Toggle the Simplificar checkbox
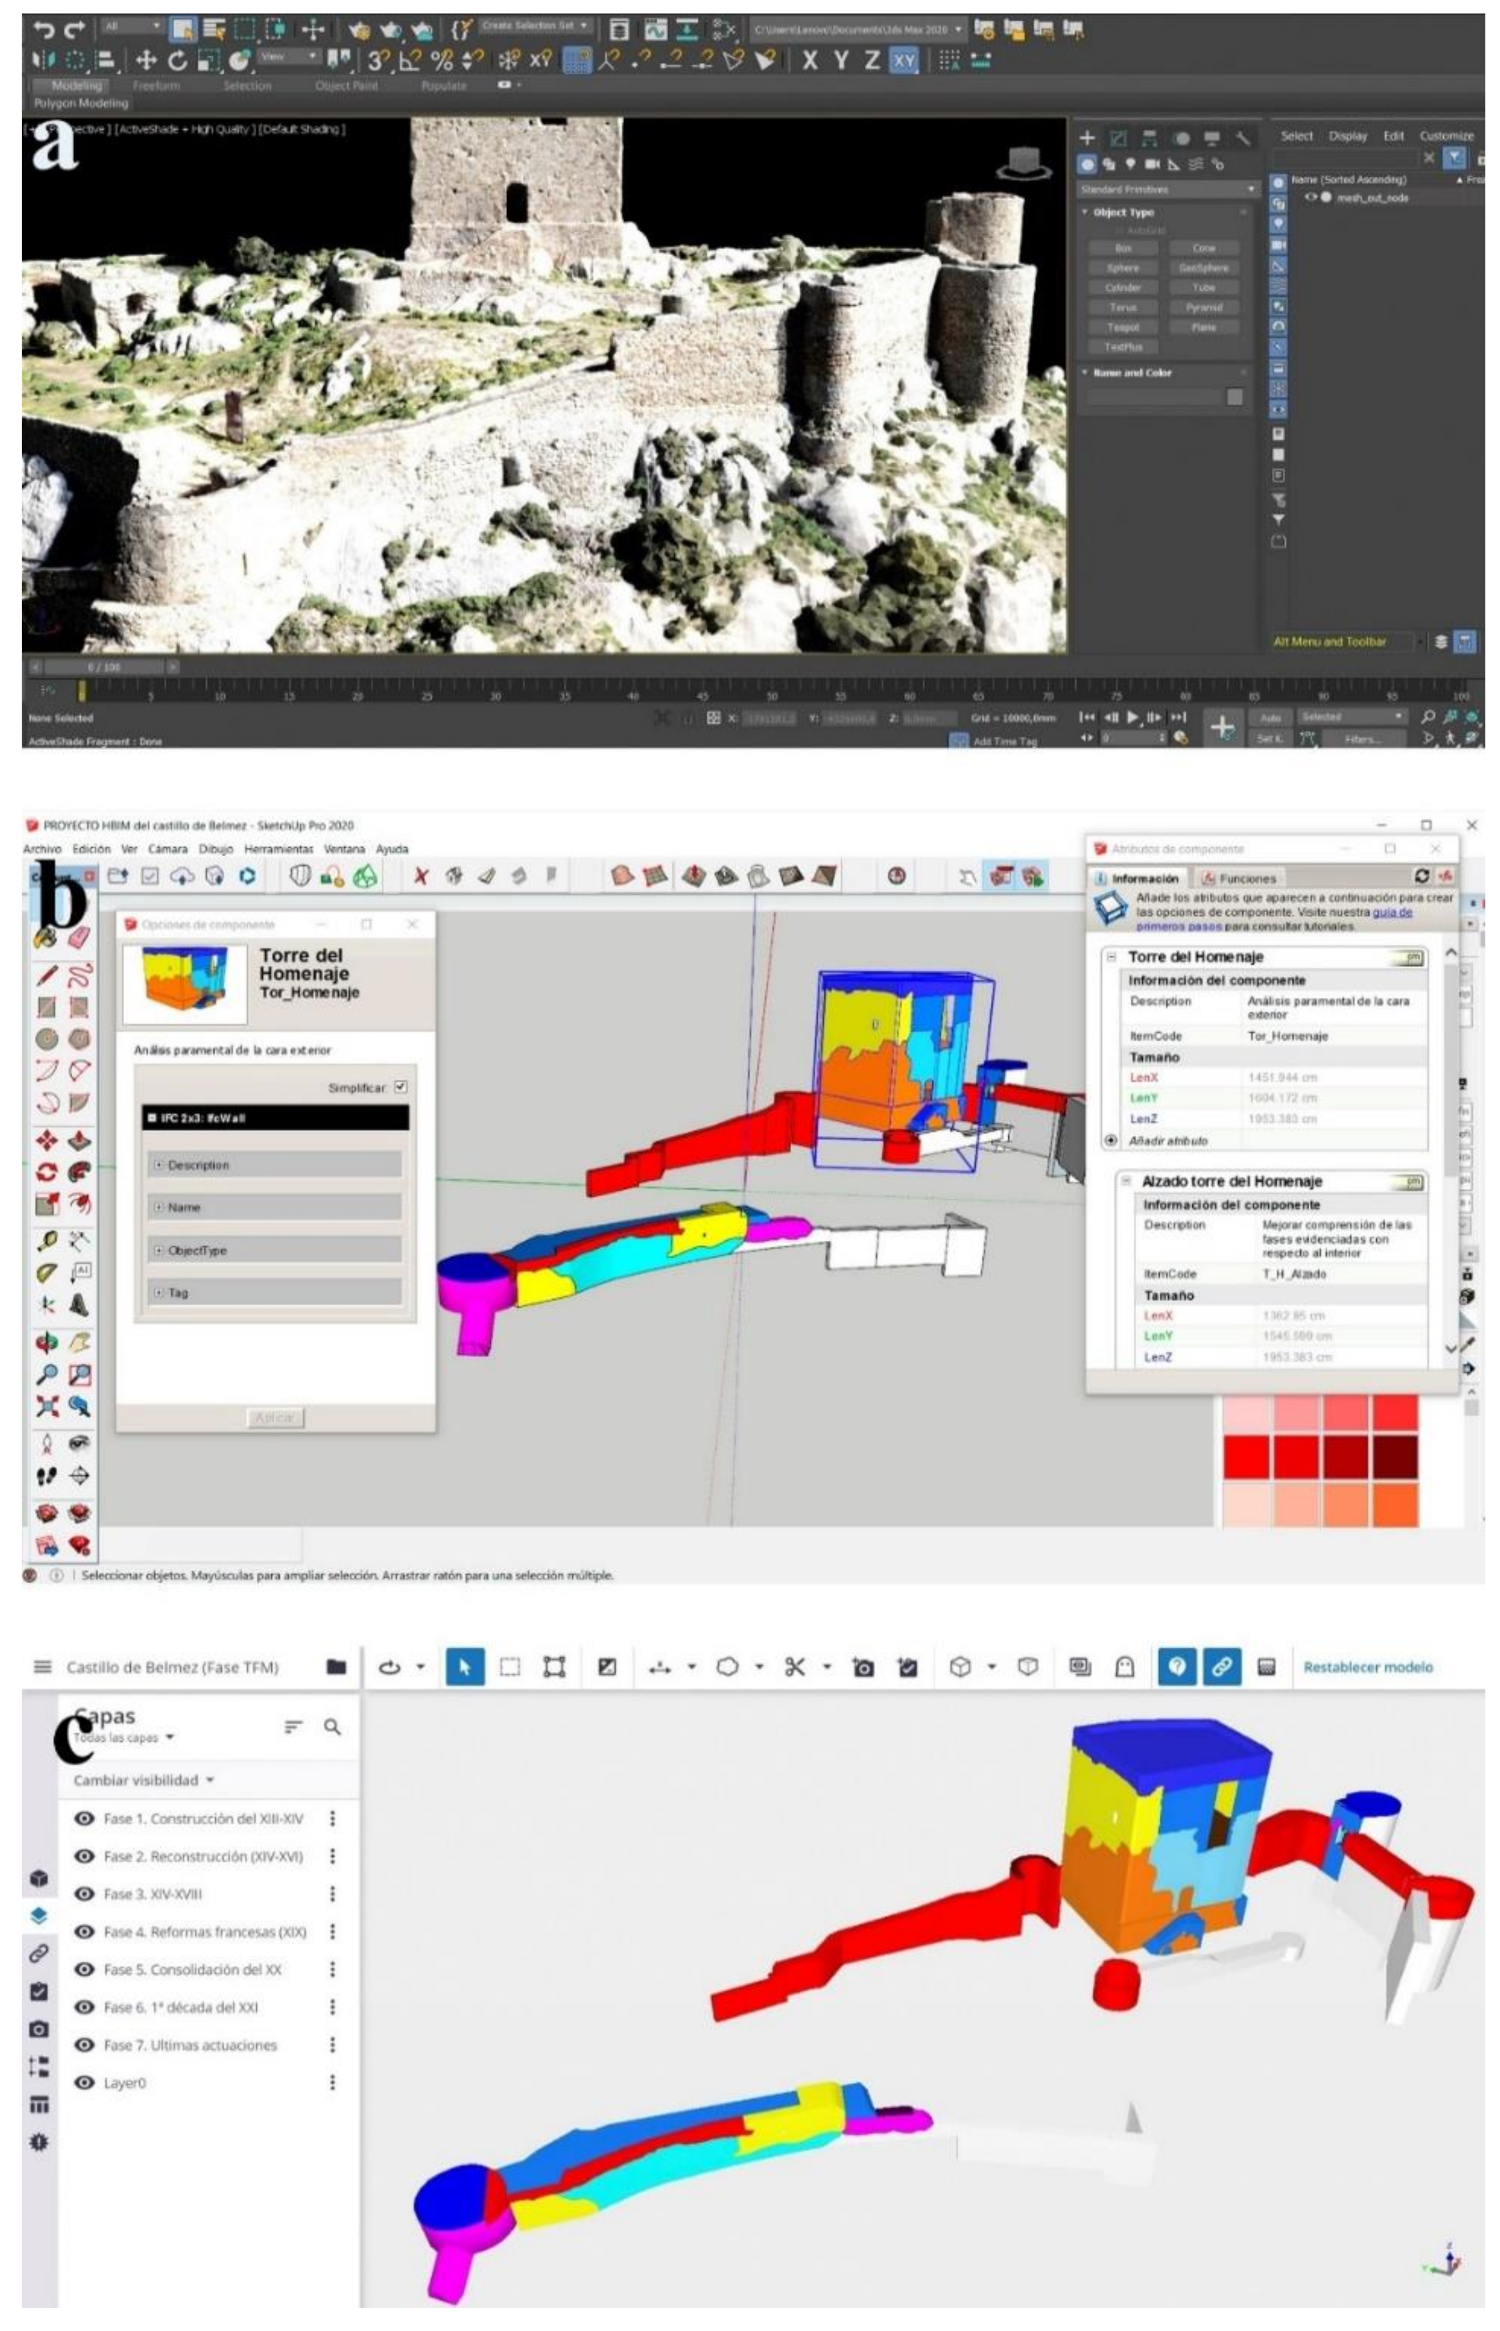Viewport: 1500px width, 2331px height. point(400,1087)
